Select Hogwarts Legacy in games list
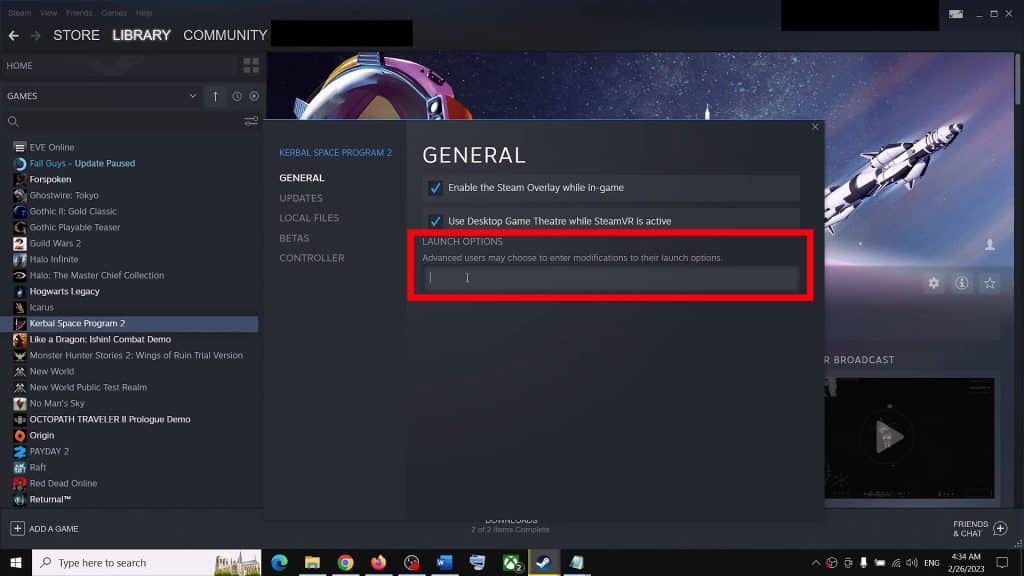 coord(65,291)
